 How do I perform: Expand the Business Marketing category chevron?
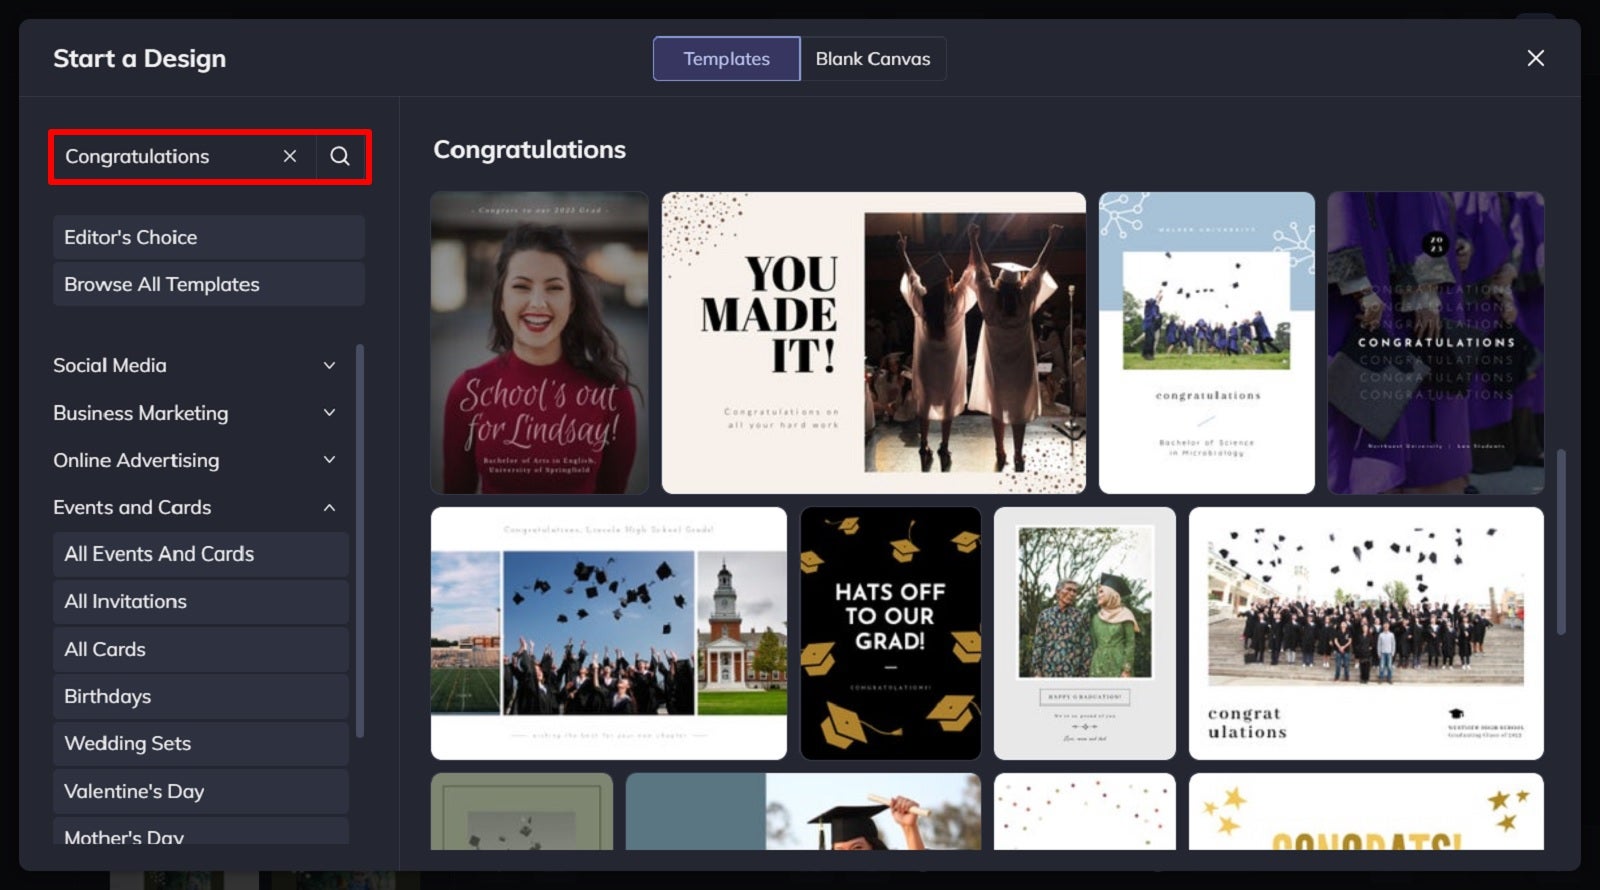pos(329,413)
